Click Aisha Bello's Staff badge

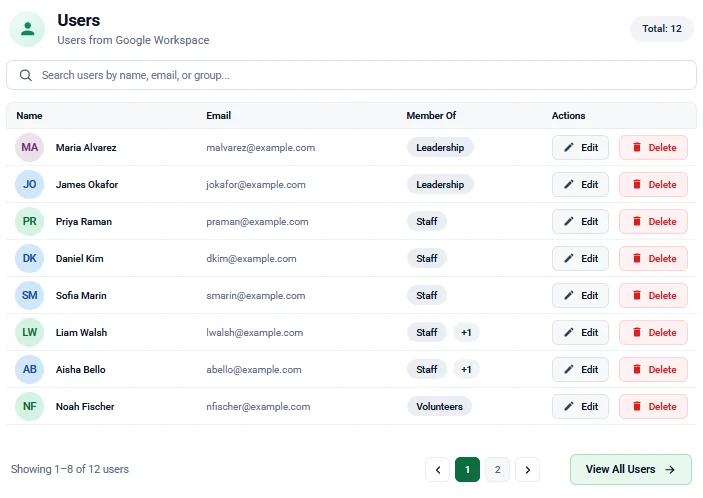(x=426, y=369)
